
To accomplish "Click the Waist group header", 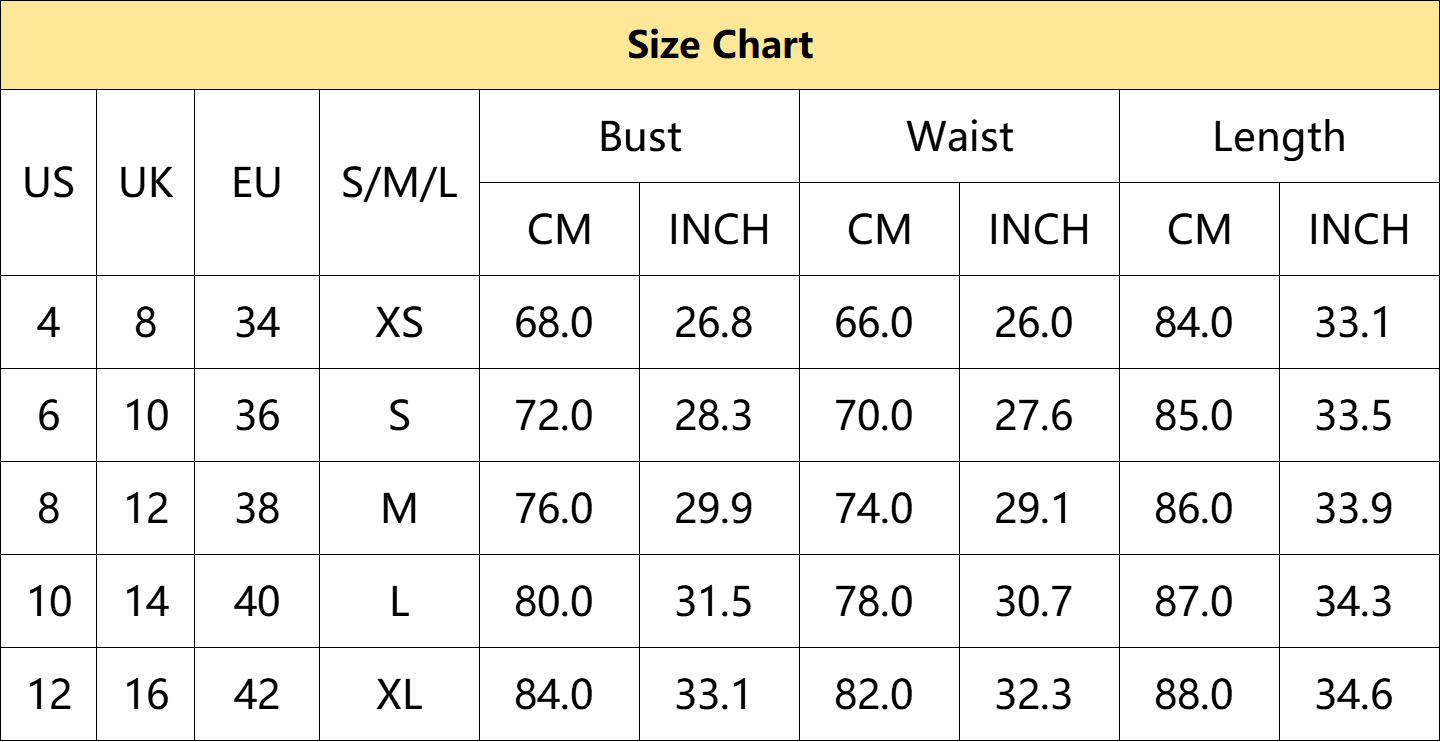I will tap(960, 136).
